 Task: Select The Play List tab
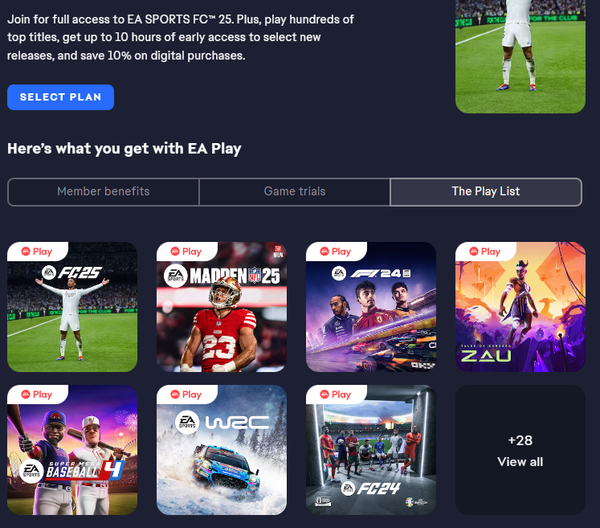pos(486,191)
